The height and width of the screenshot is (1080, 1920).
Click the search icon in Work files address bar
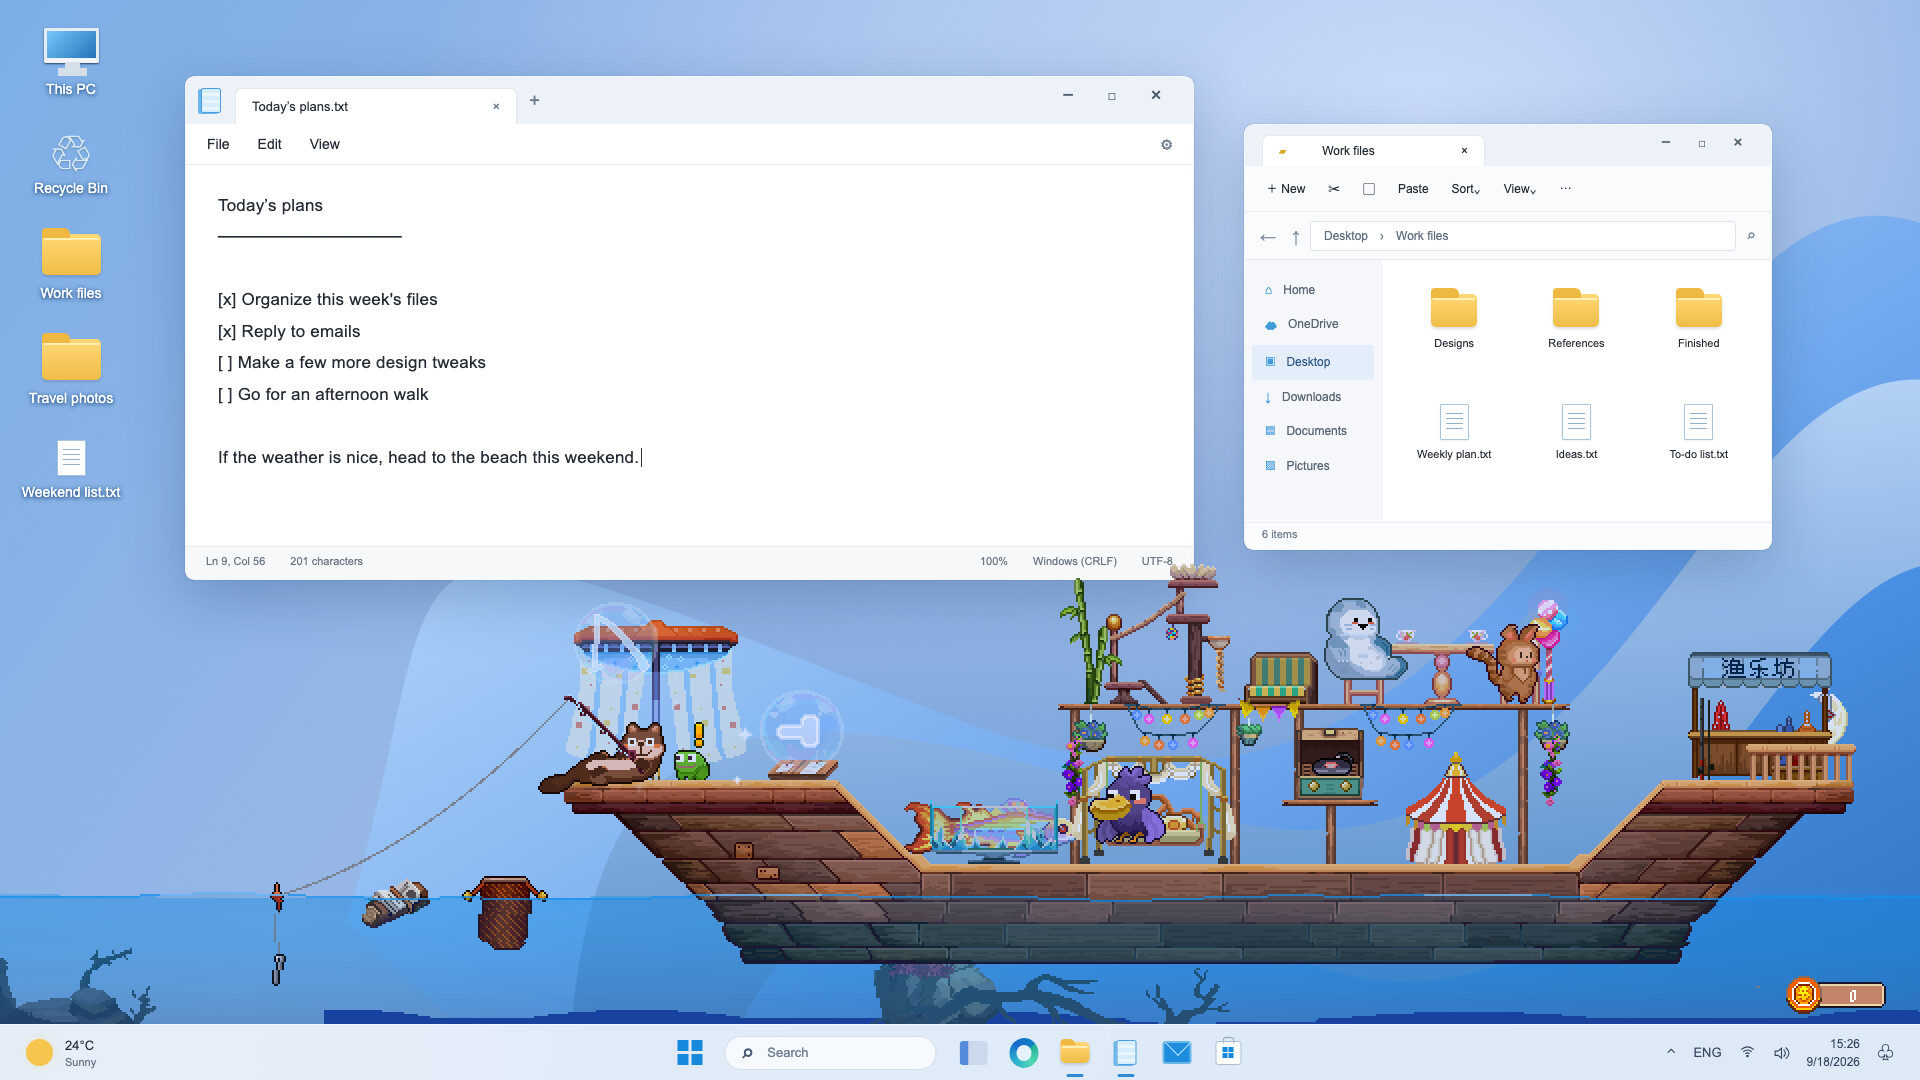(1751, 236)
